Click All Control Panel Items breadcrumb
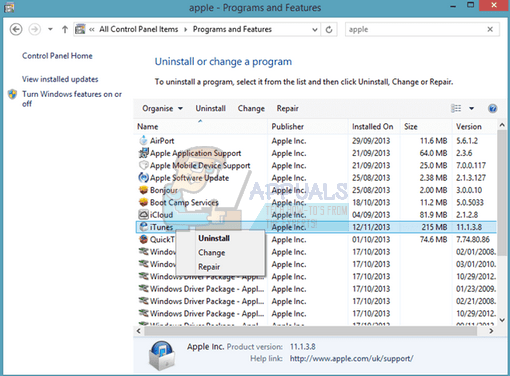The height and width of the screenshot is (376, 510). pos(138,29)
